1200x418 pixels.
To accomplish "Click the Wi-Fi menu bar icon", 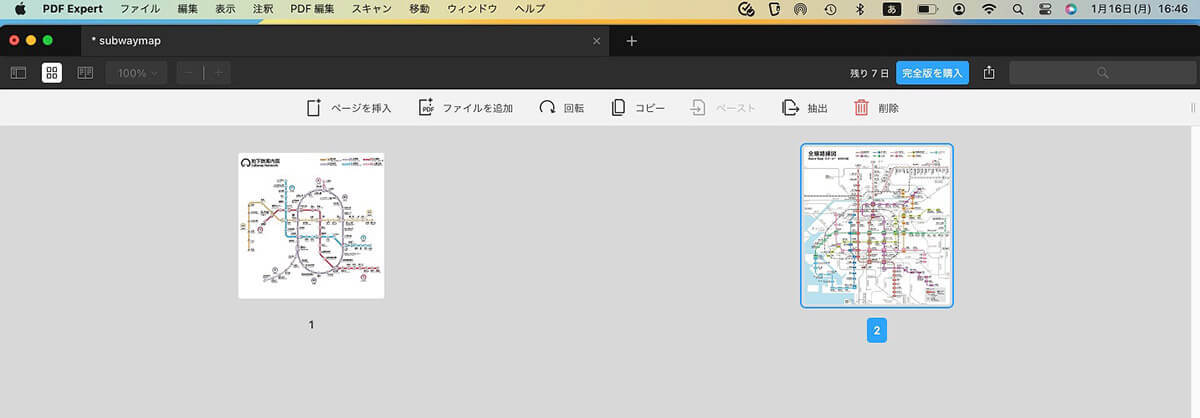I will point(989,9).
